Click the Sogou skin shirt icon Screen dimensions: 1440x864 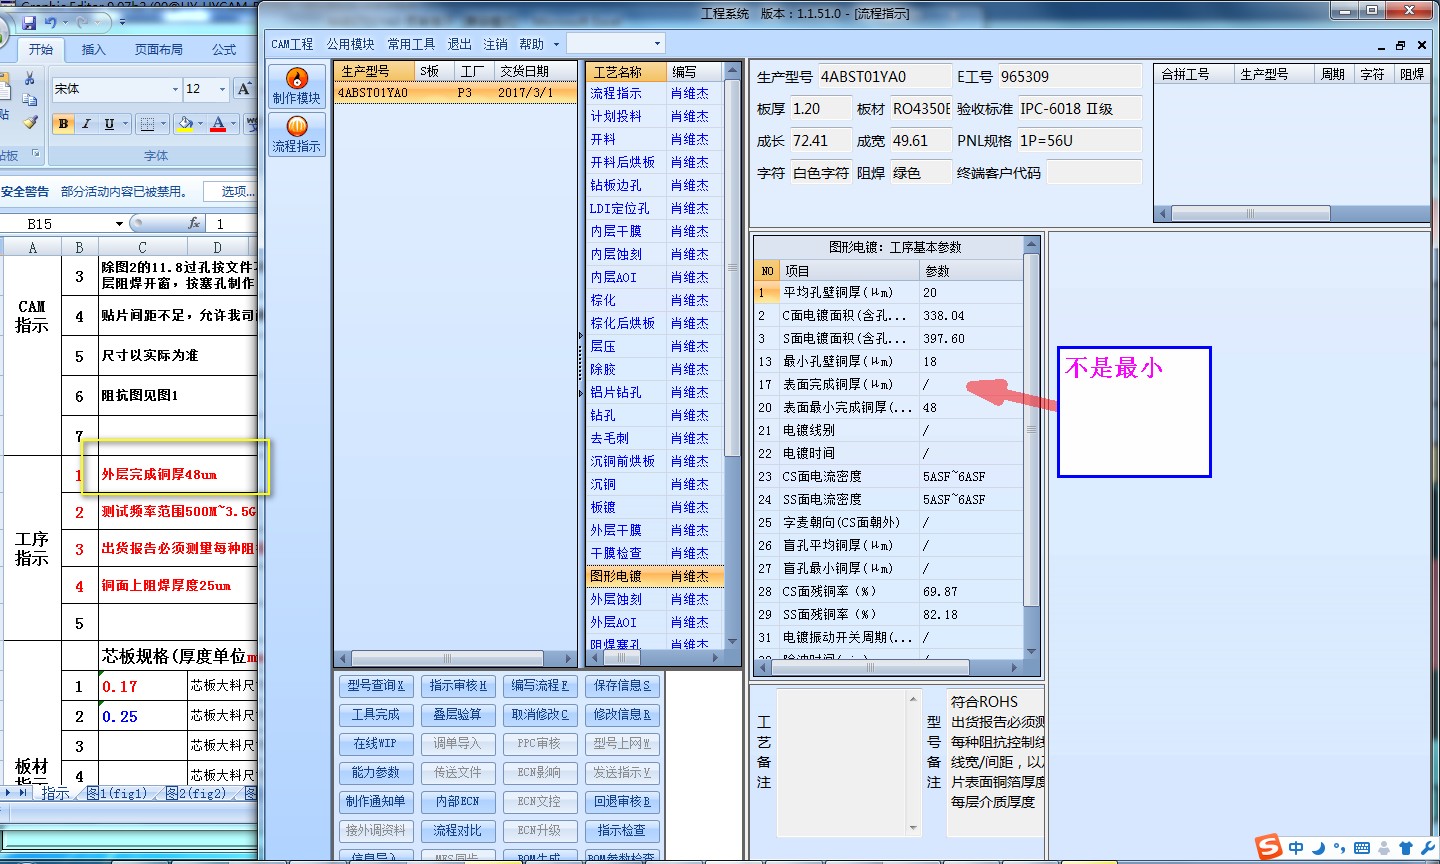pyautogui.click(x=1406, y=848)
